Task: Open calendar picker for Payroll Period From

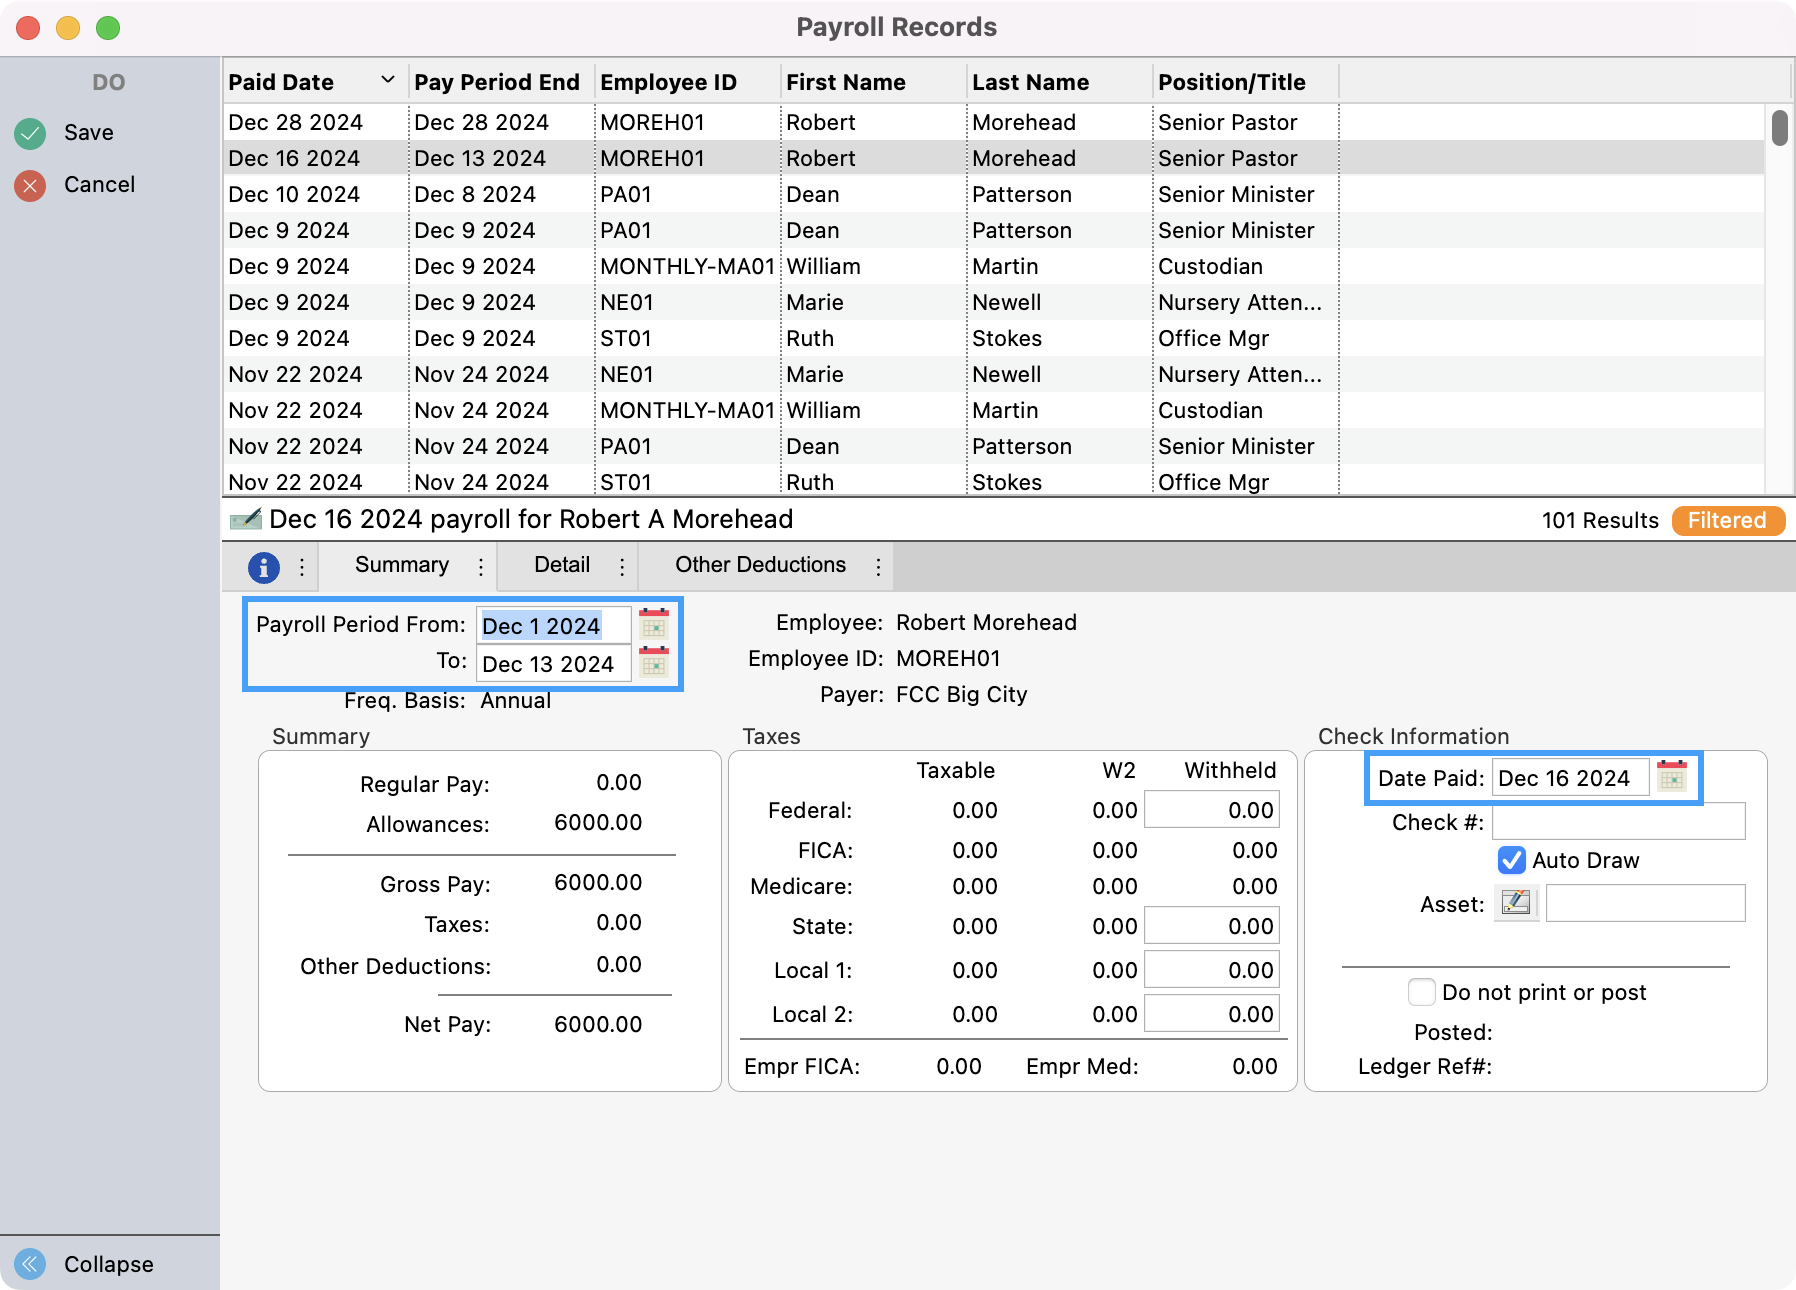Action: click(654, 625)
